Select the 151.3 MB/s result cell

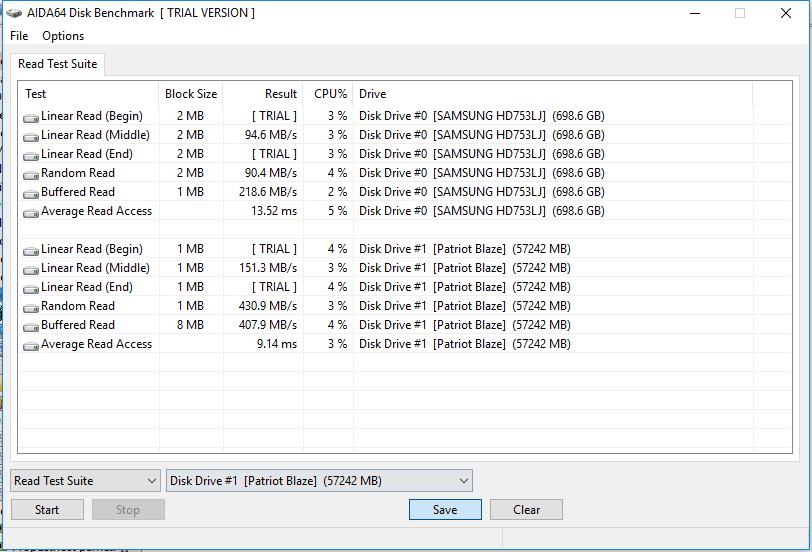tap(268, 268)
